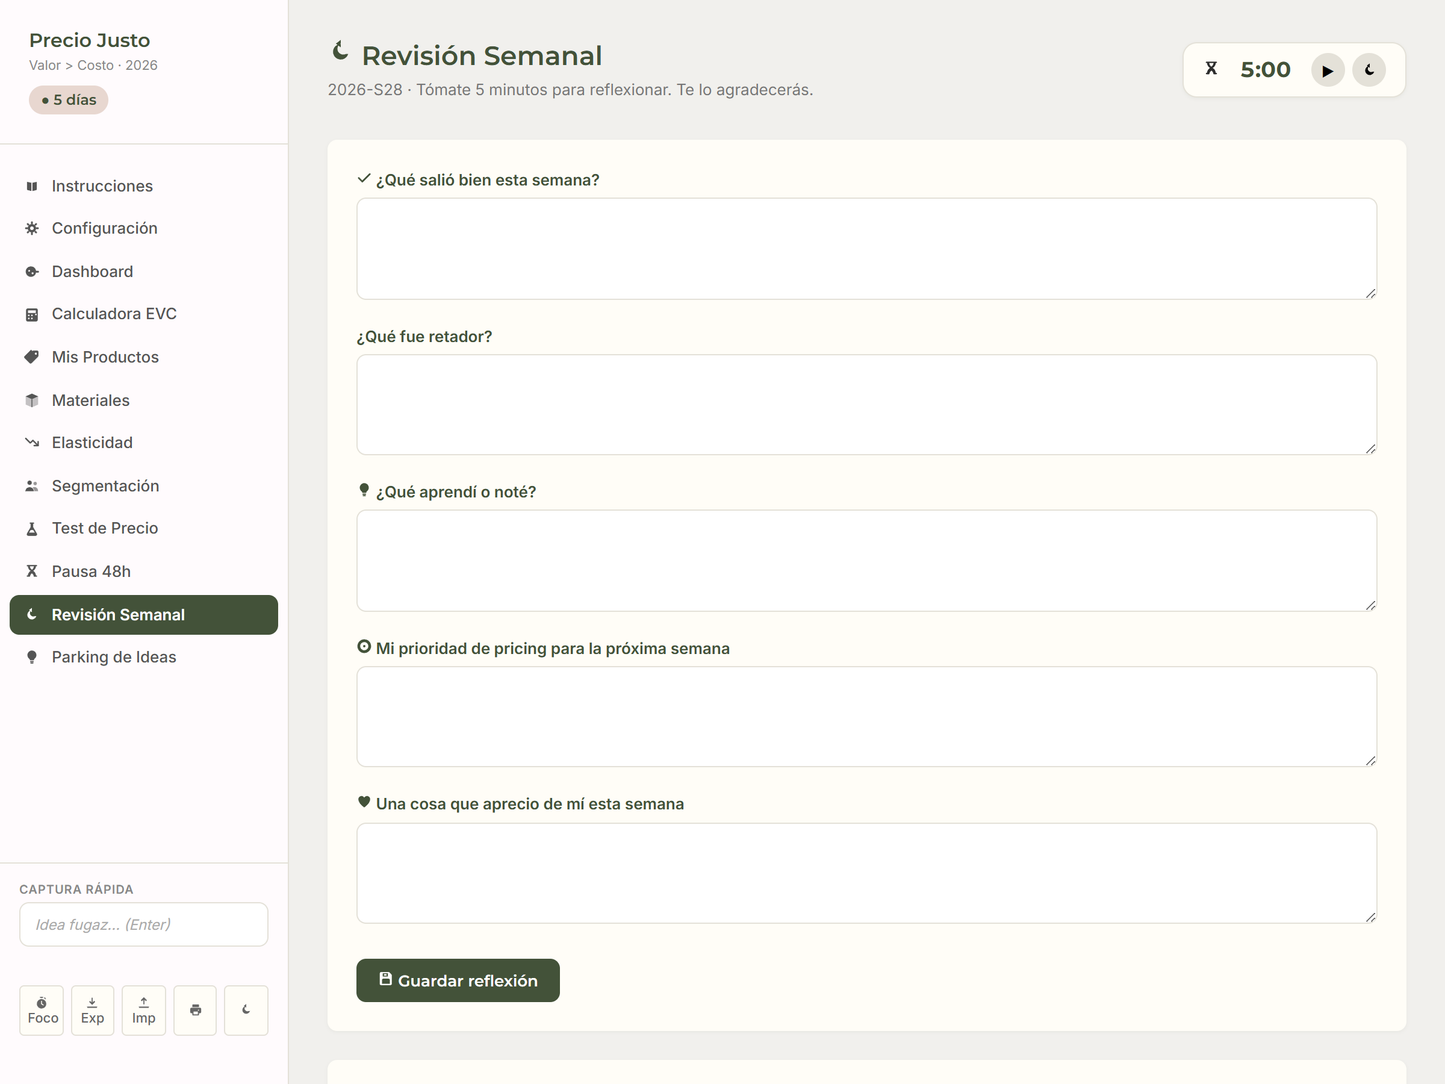Click the '¿Qué salió bien esta semana?' text area
1445x1084 pixels.
pyautogui.click(x=867, y=249)
